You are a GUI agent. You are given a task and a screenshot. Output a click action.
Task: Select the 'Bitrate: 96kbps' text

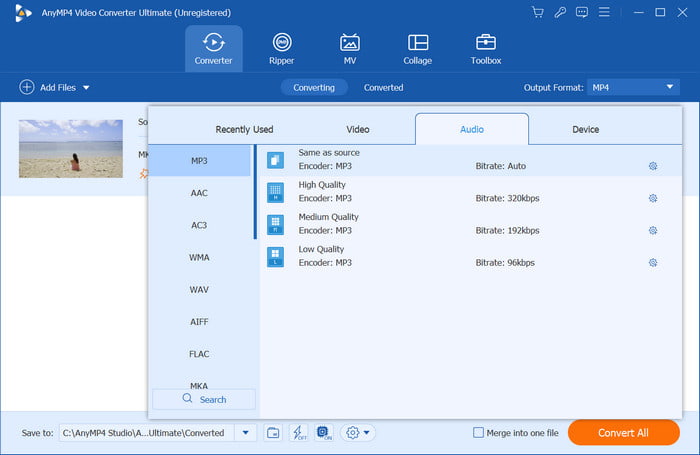[x=505, y=263]
